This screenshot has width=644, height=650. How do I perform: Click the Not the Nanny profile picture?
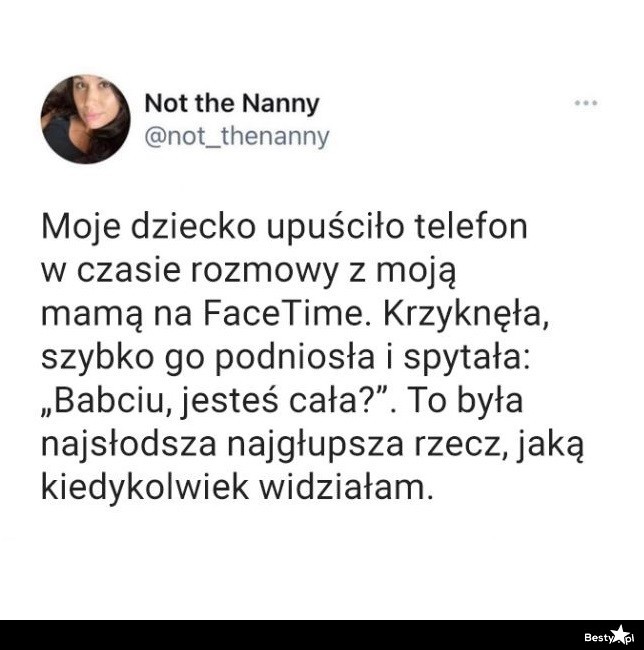pos(86,119)
